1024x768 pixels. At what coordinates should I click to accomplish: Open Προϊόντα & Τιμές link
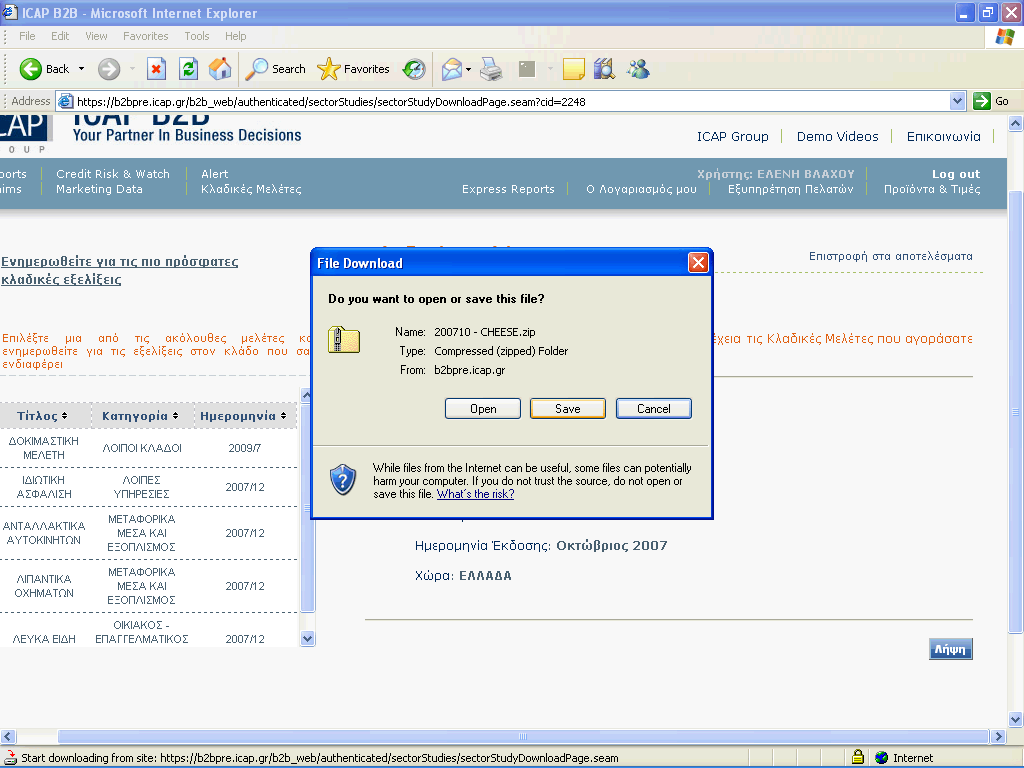[932, 189]
